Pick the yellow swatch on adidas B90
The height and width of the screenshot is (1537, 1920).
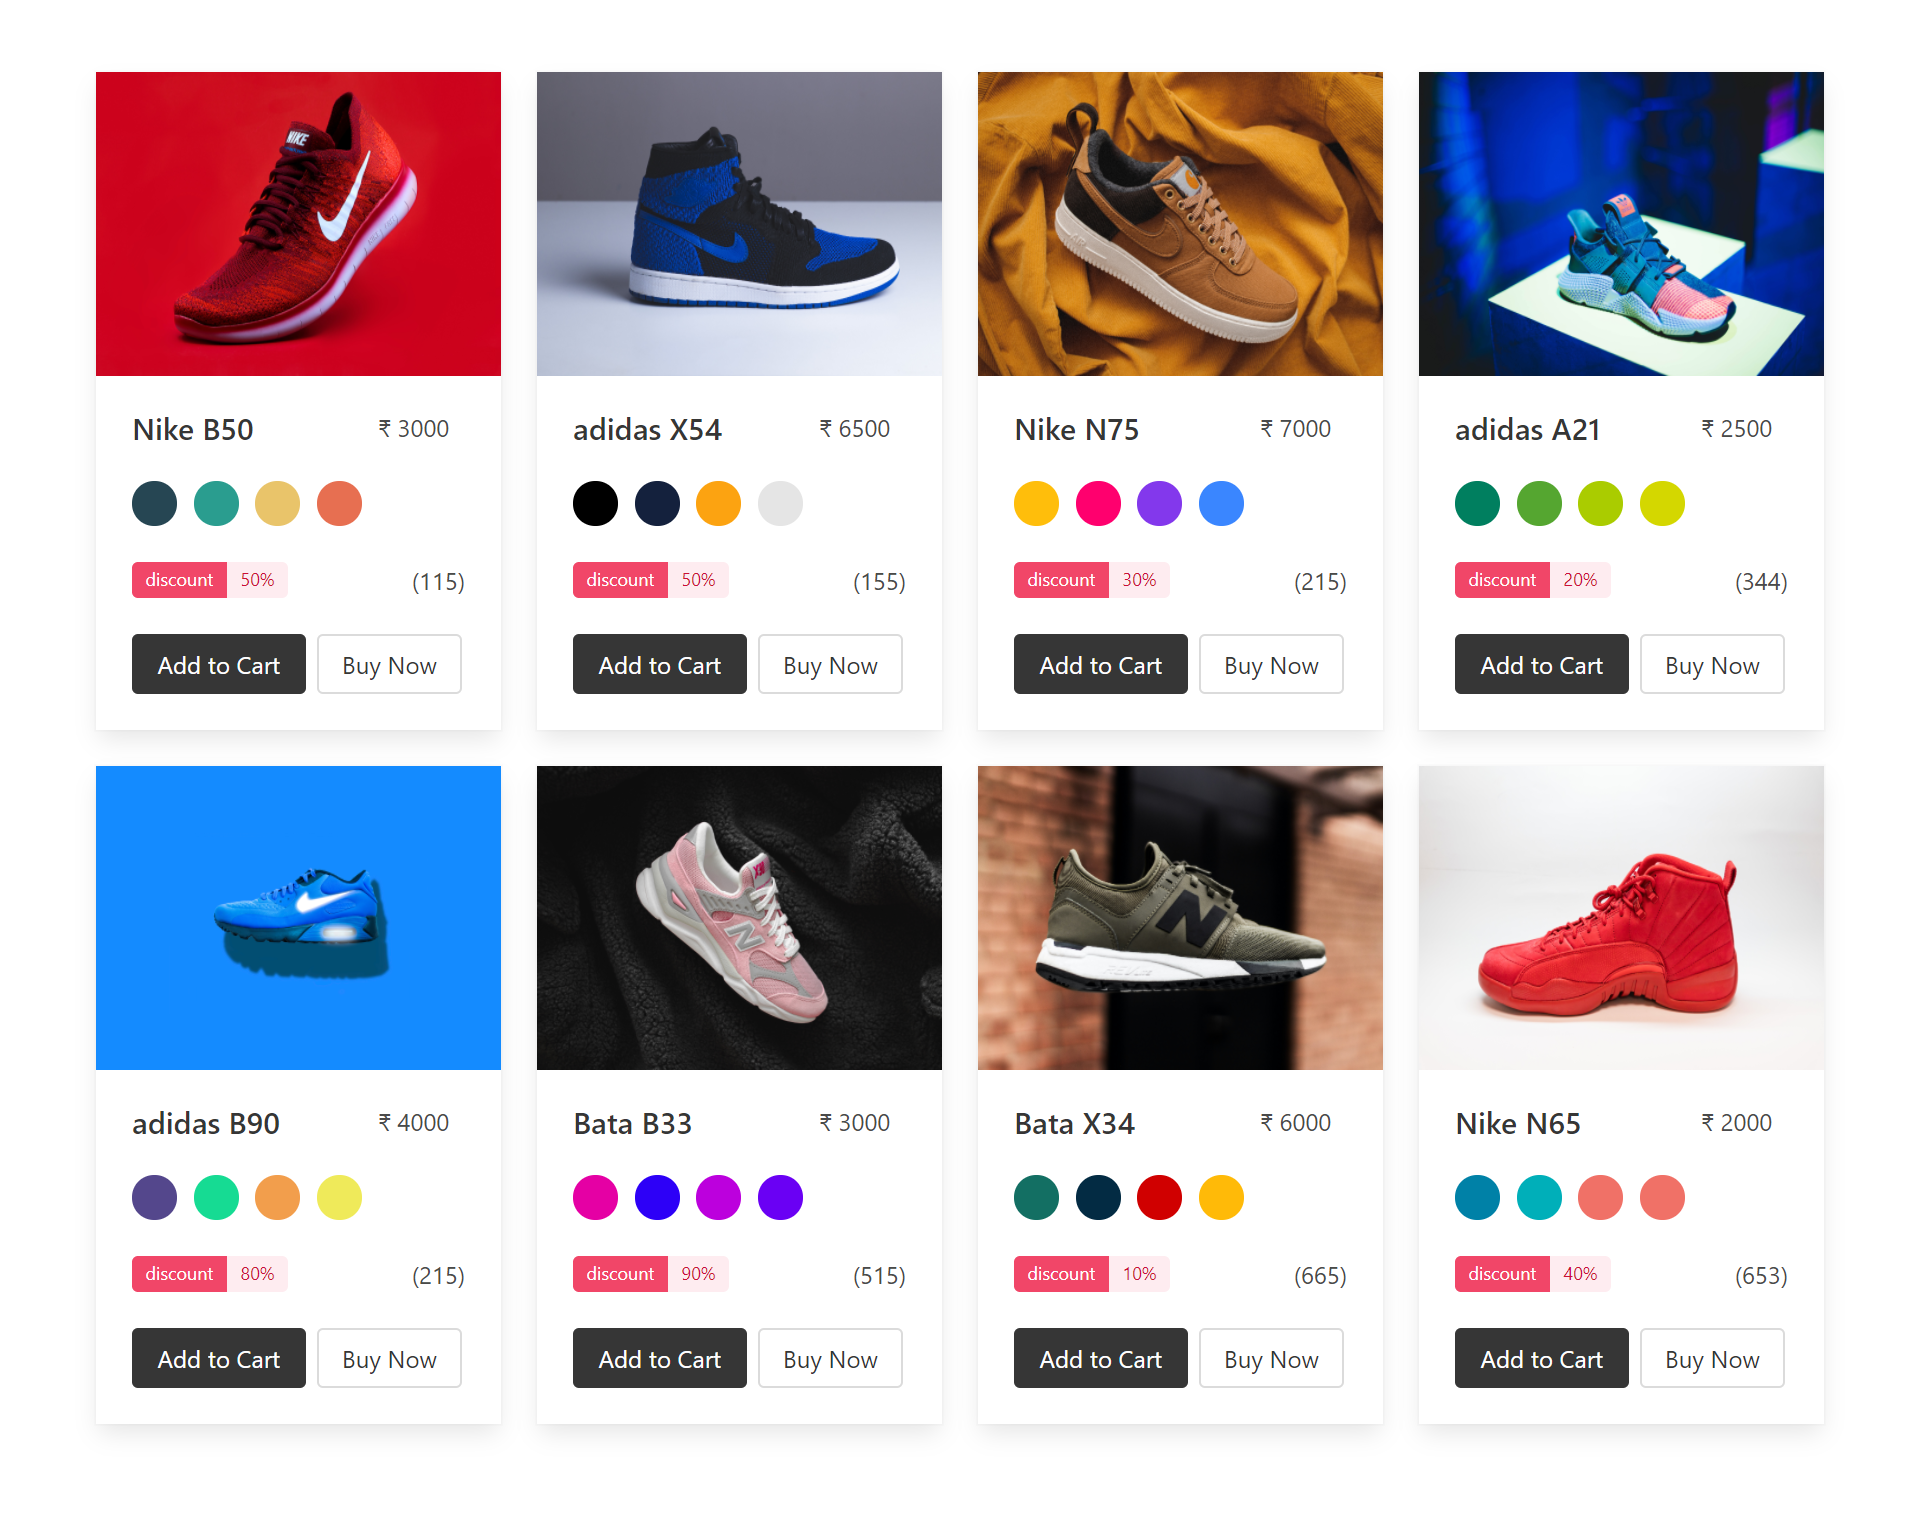click(339, 1197)
